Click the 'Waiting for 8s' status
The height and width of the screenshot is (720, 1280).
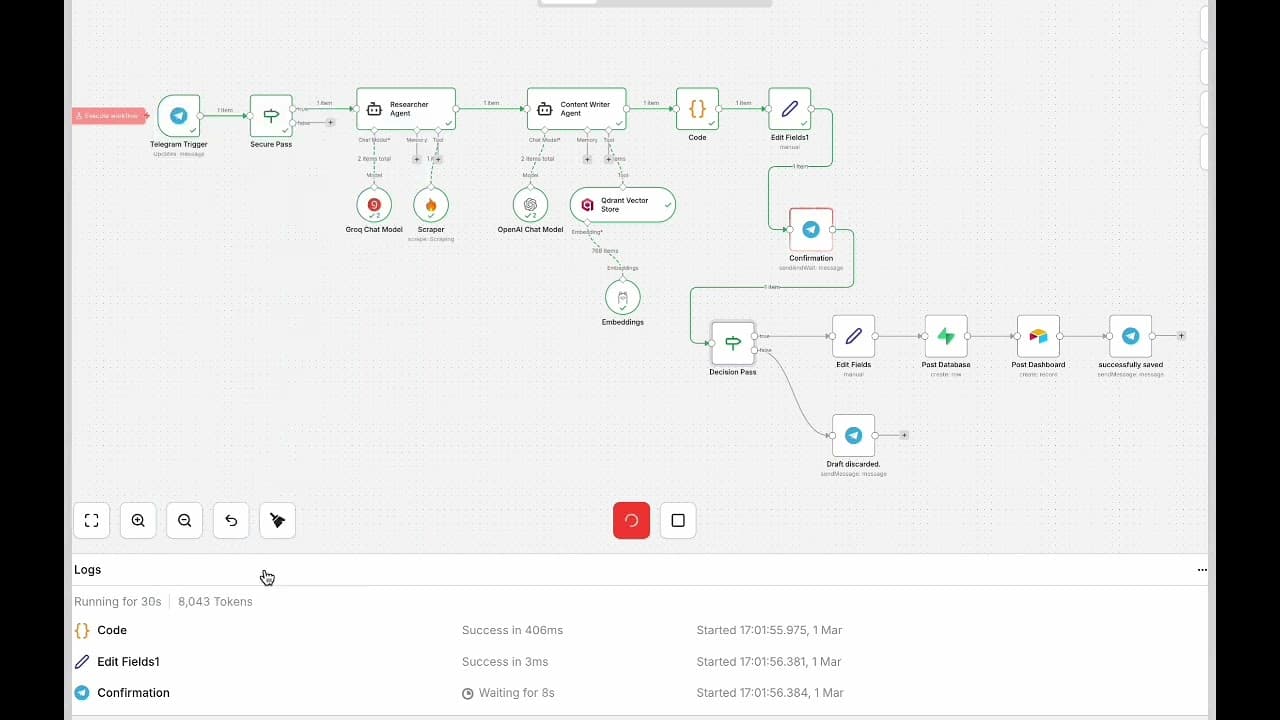pyautogui.click(x=508, y=693)
